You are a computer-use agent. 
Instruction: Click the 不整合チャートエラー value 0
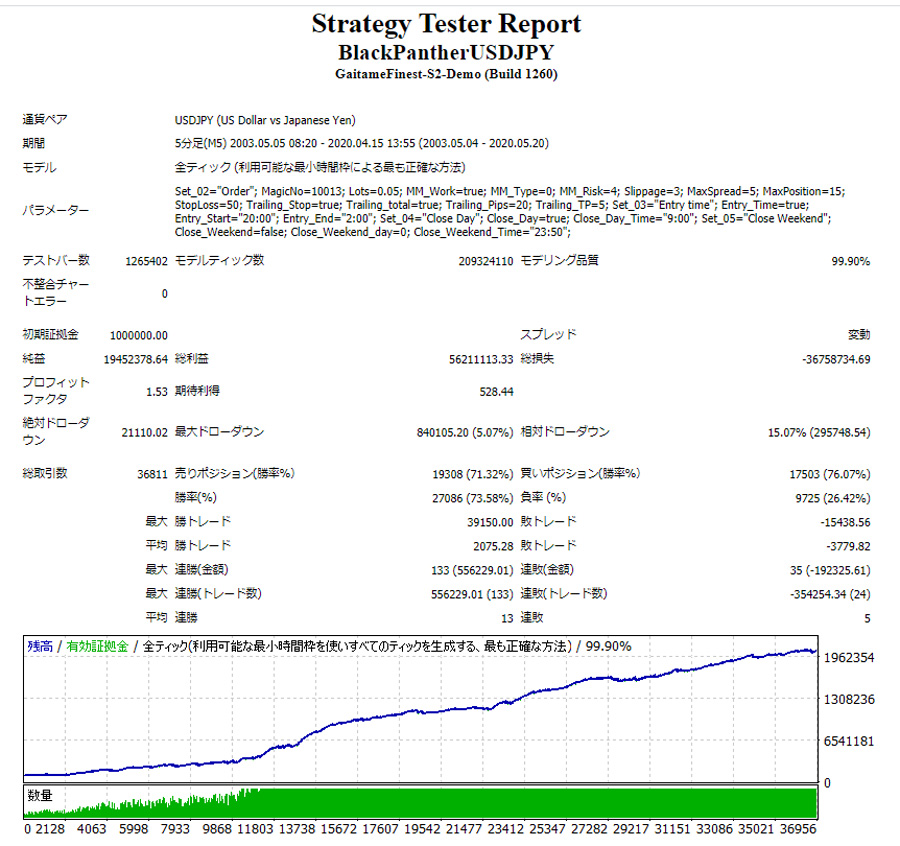165,294
